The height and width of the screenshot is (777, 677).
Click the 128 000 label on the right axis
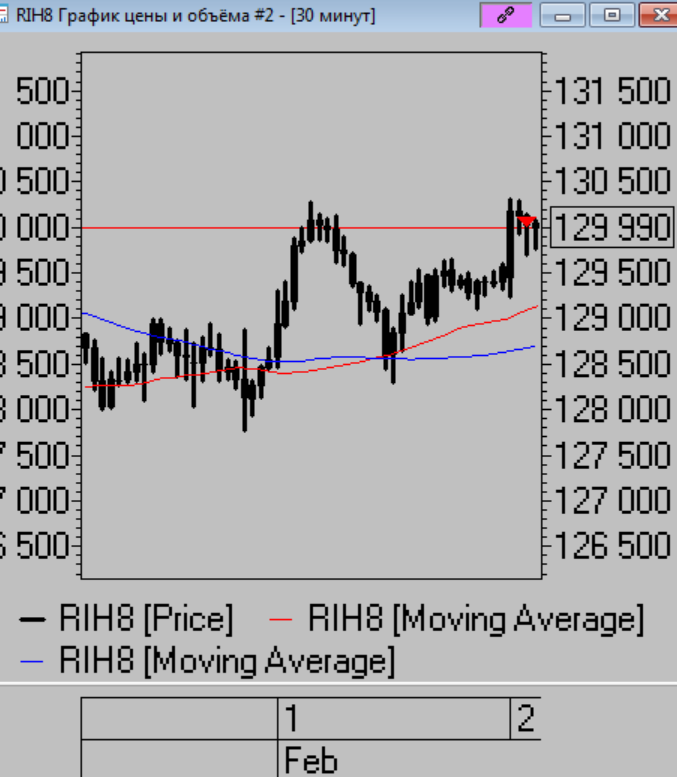tap(612, 409)
